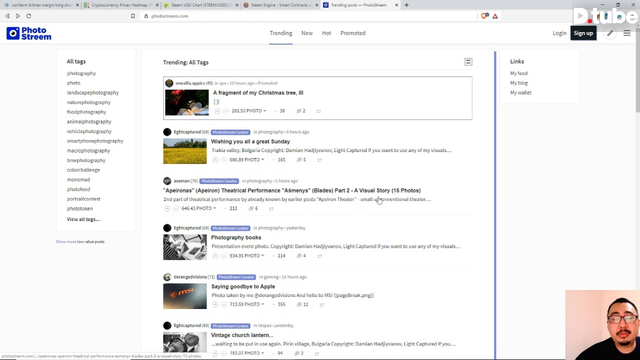Viewport: 640px width, 360px height.
Task: Bookmark the page with the bookmark icon
Action: coord(133,16)
